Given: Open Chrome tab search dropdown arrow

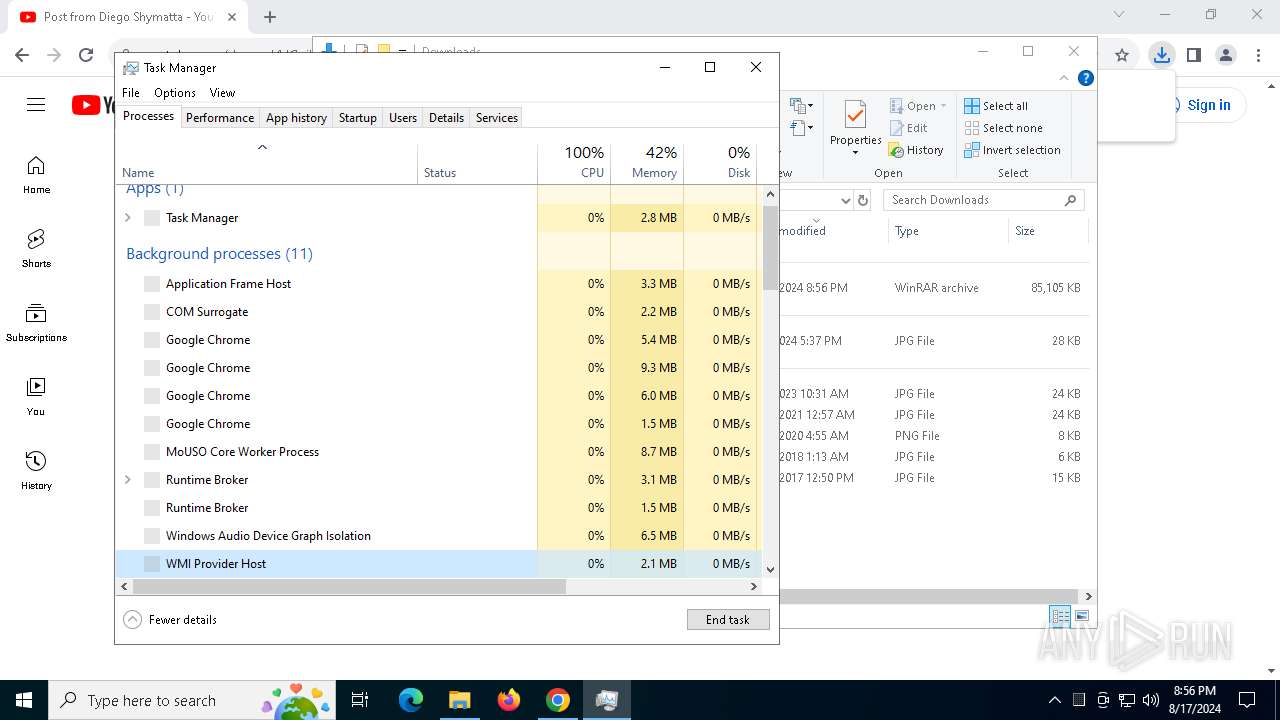Looking at the screenshot, I should pyautogui.click(x=1119, y=15).
